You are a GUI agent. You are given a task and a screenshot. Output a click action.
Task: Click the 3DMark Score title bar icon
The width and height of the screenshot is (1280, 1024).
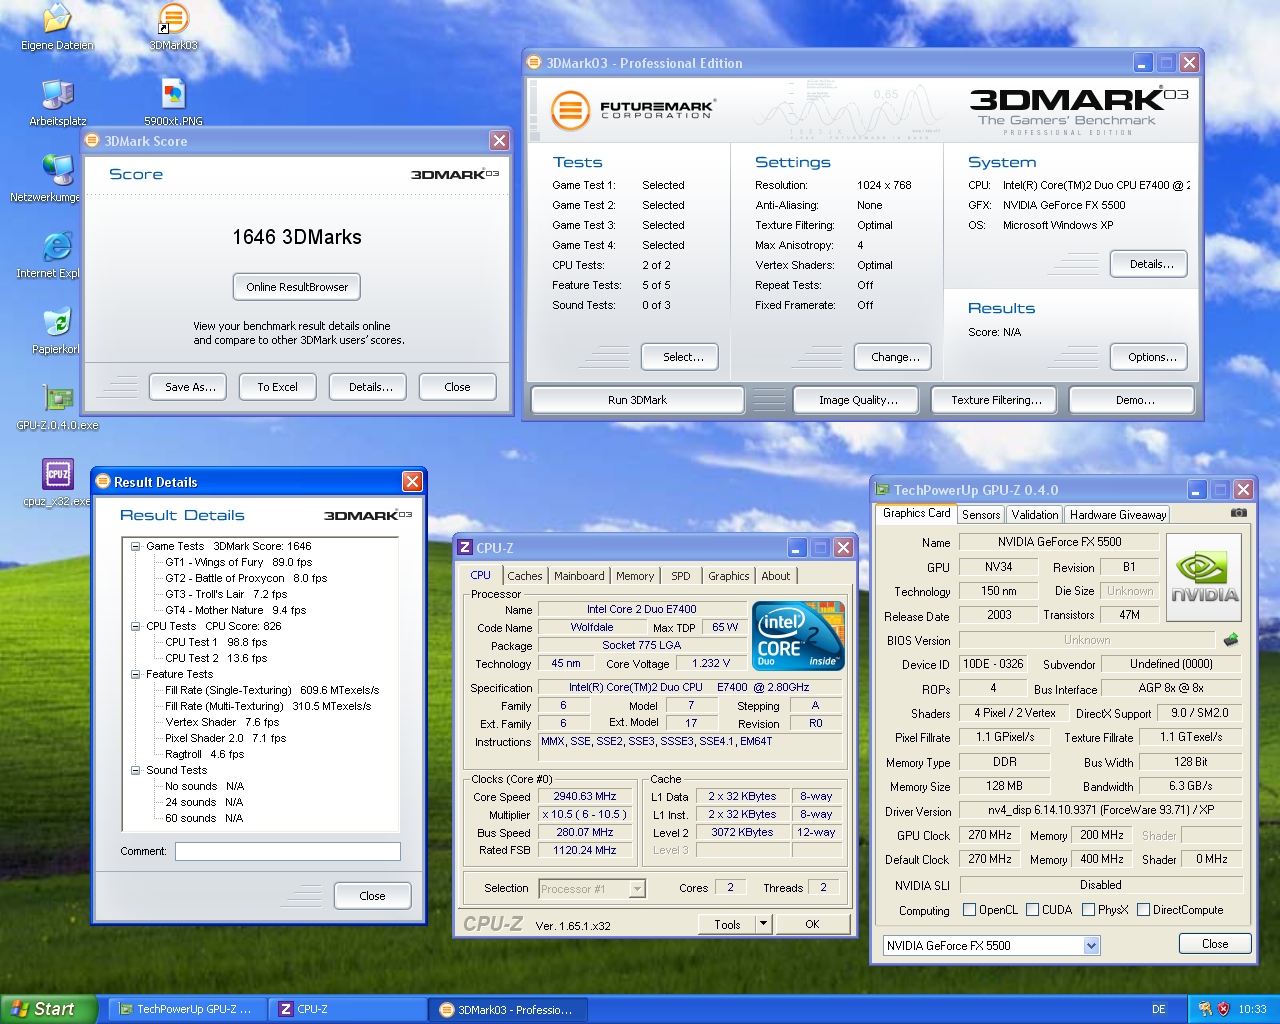click(x=93, y=140)
